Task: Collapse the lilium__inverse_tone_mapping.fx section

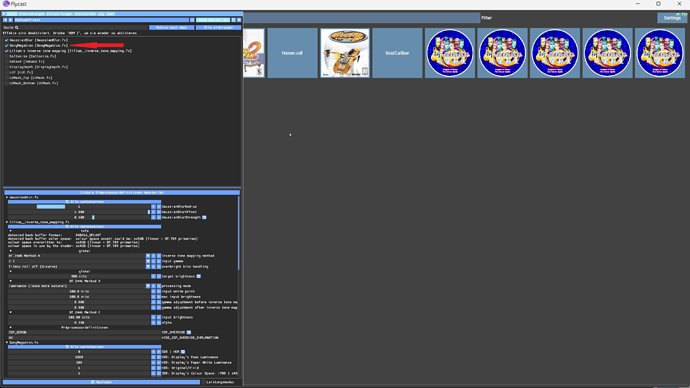Action: tap(7, 222)
